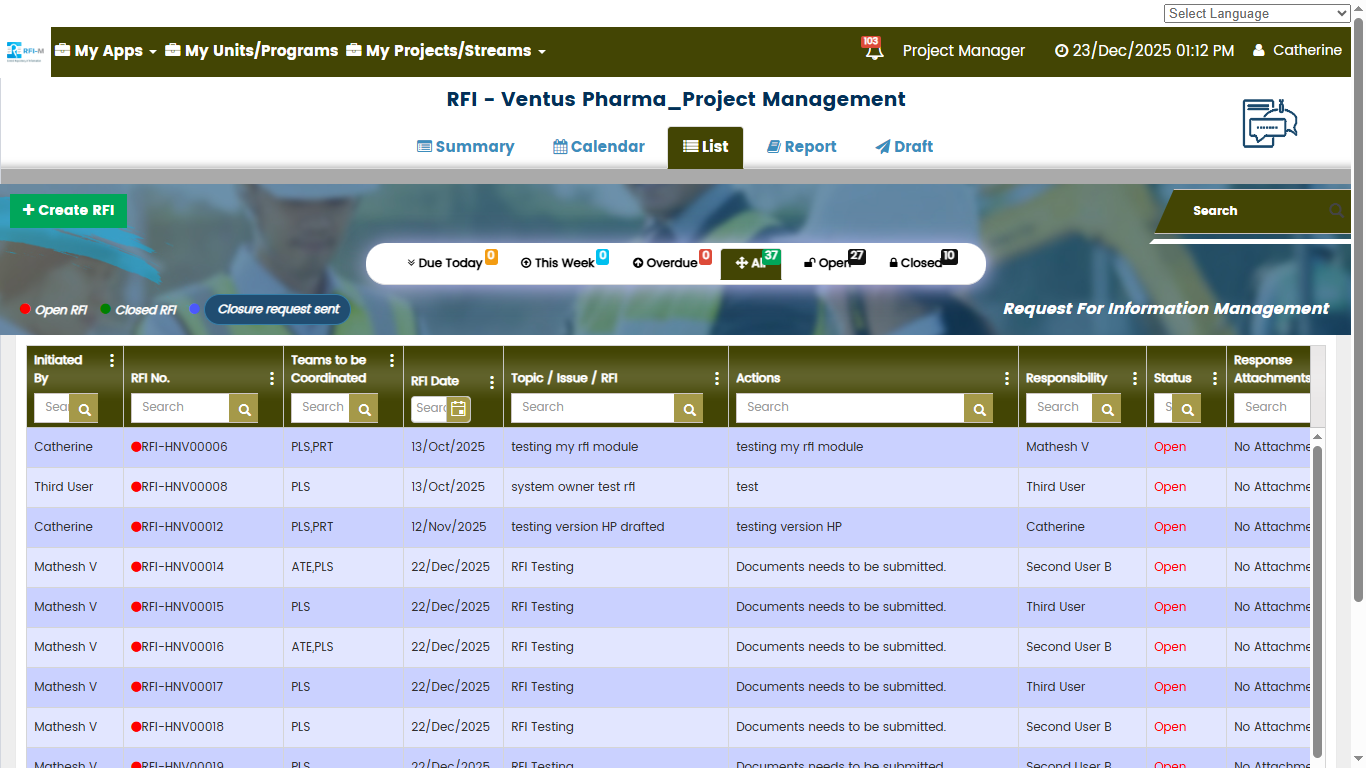Click the RFI chat message icon

pyautogui.click(x=1269, y=123)
